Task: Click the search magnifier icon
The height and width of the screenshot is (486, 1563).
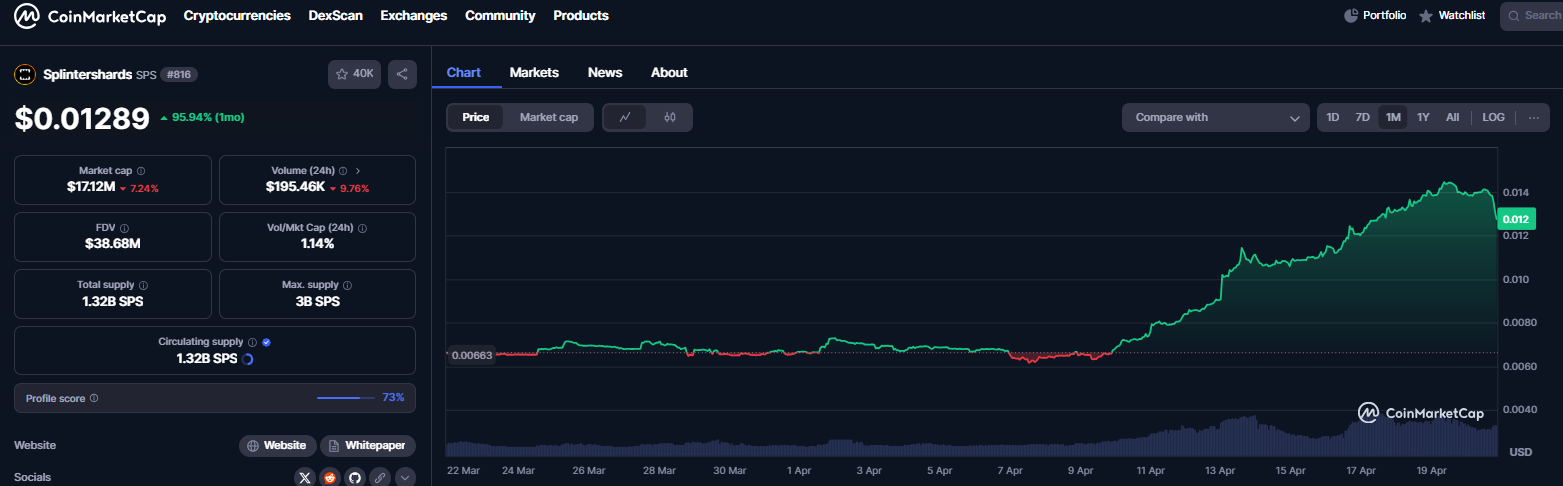Action: click(x=1515, y=16)
